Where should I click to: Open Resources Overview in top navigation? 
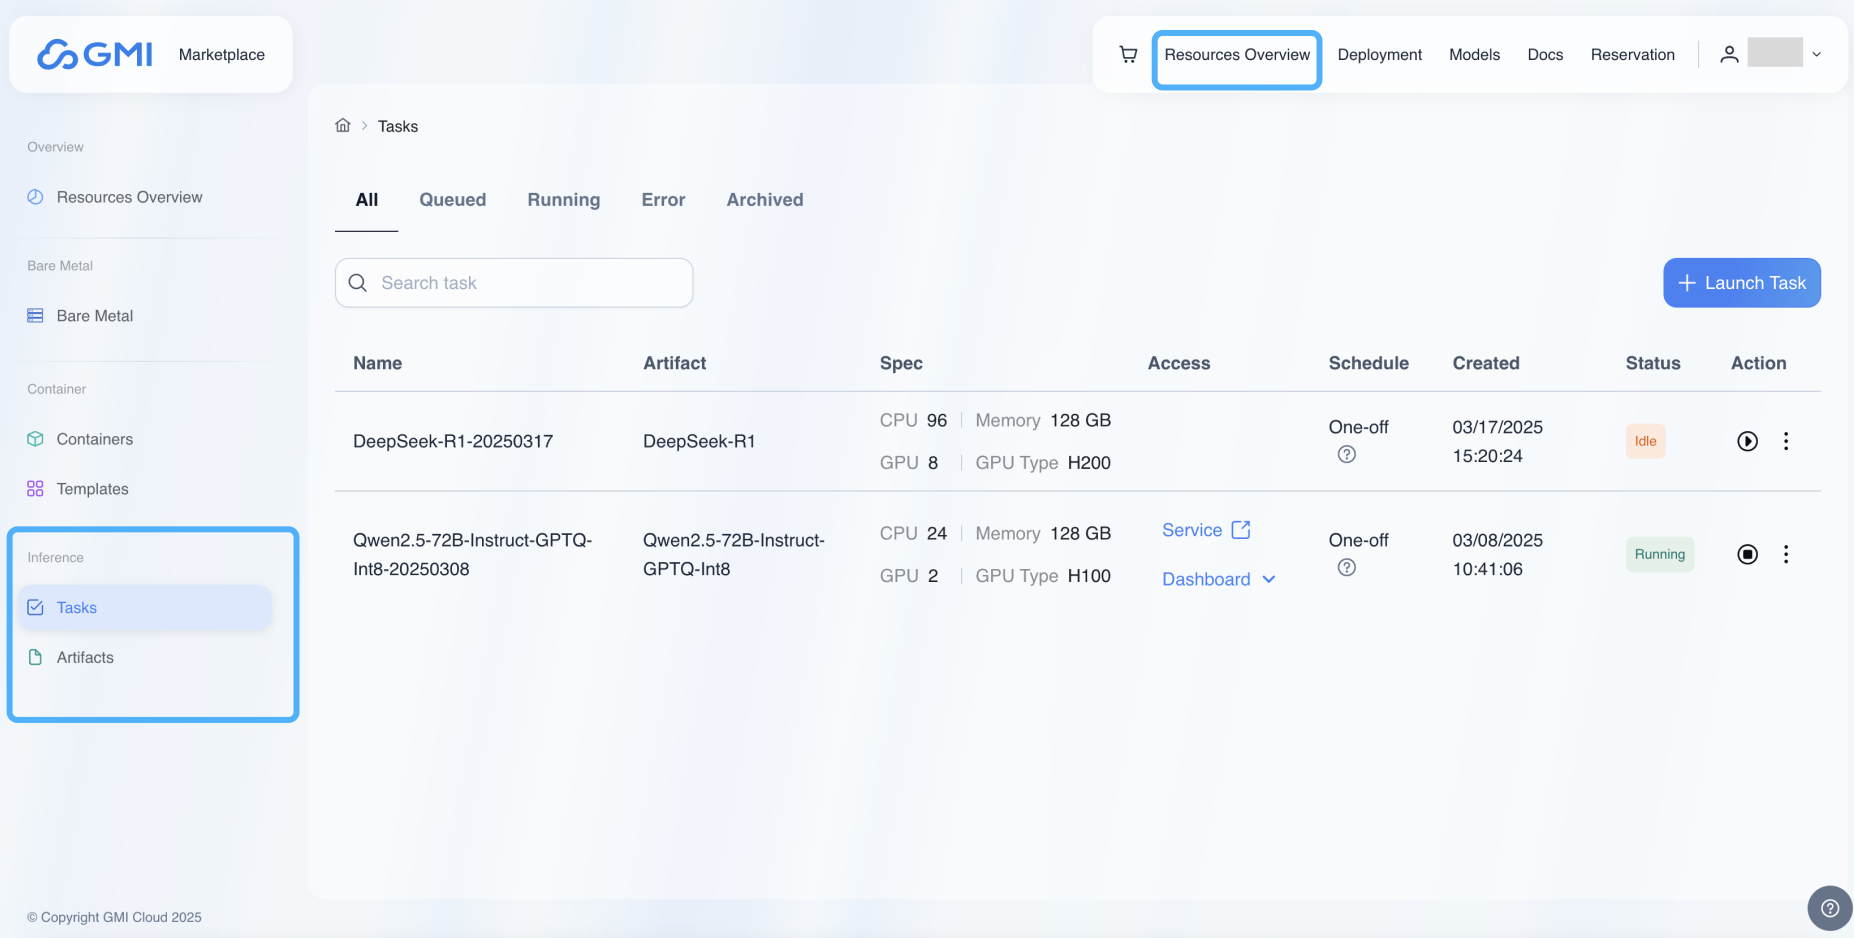tap(1237, 55)
